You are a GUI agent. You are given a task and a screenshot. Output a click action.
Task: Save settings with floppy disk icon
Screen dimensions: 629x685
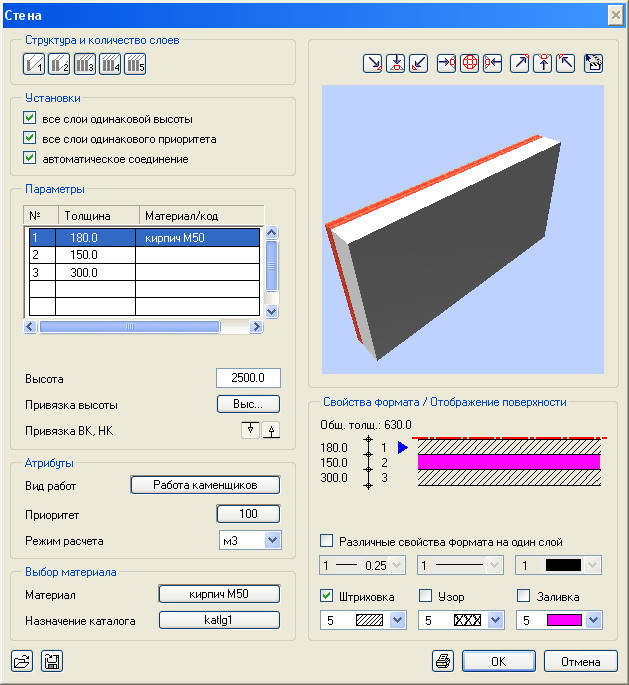52,661
